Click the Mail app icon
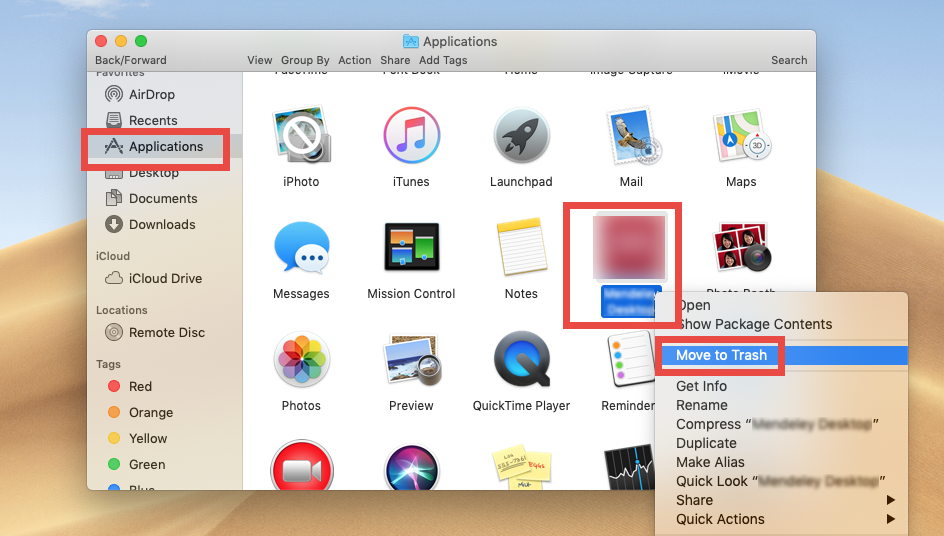Screen dimensions: 944x536 tap(631, 138)
